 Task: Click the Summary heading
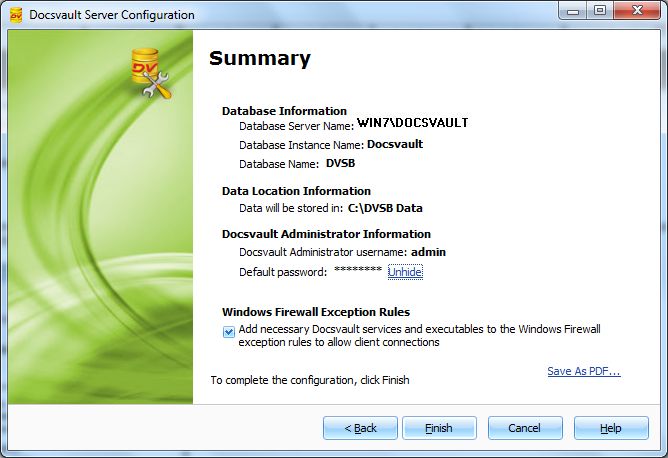[x=260, y=58]
